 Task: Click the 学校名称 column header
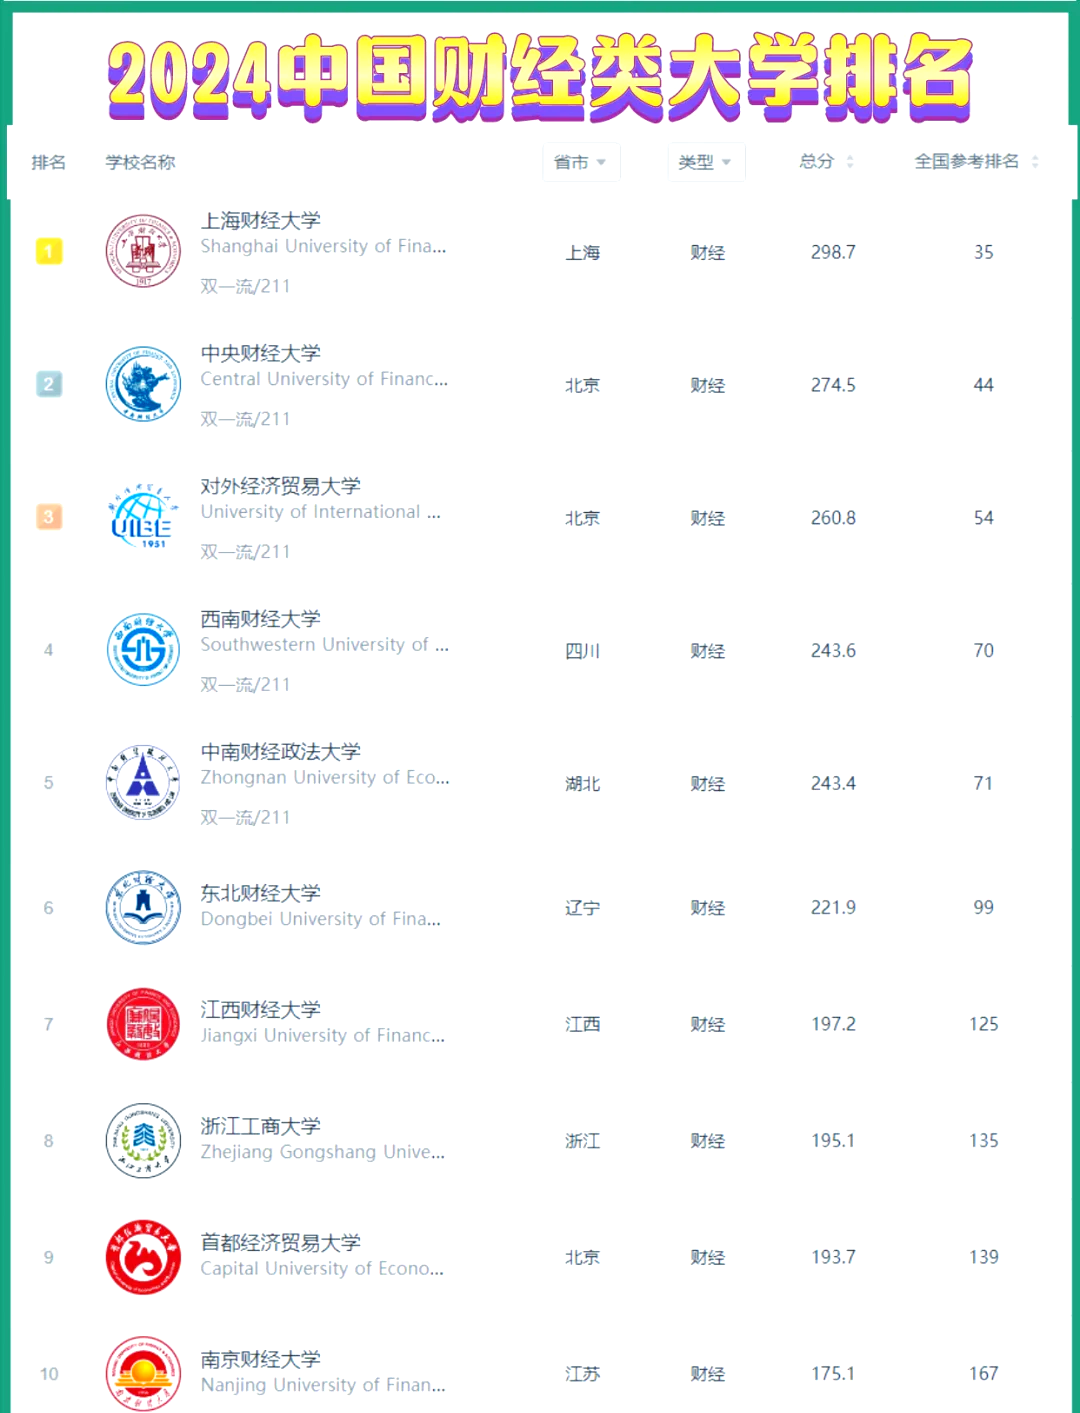click(x=140, y=162)
